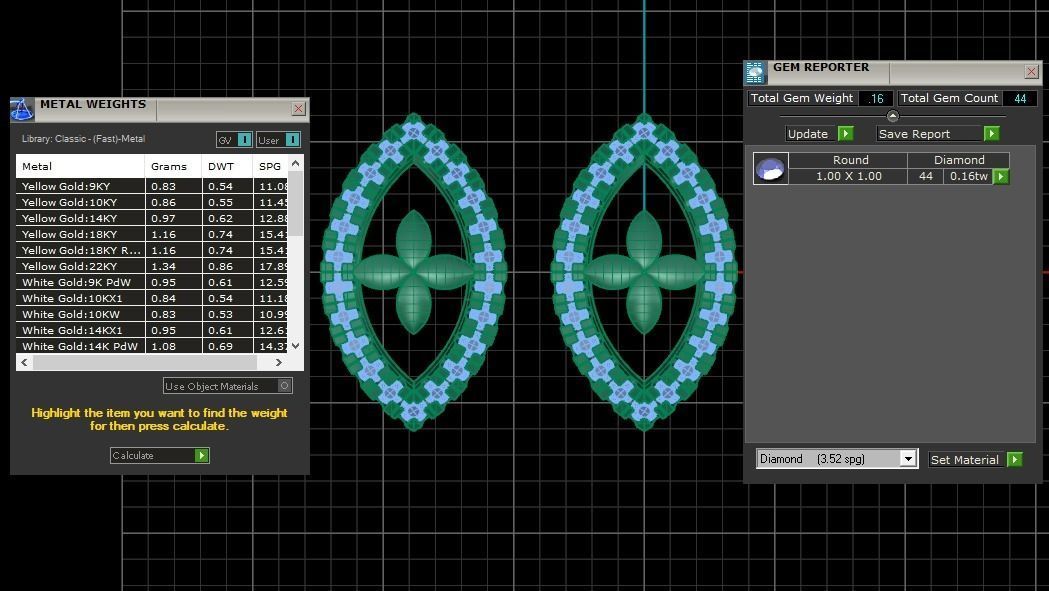Select the right earring model in viewport
Image resolution: width=1049 pixels, height=591 pixels.
tap(644, 272)
